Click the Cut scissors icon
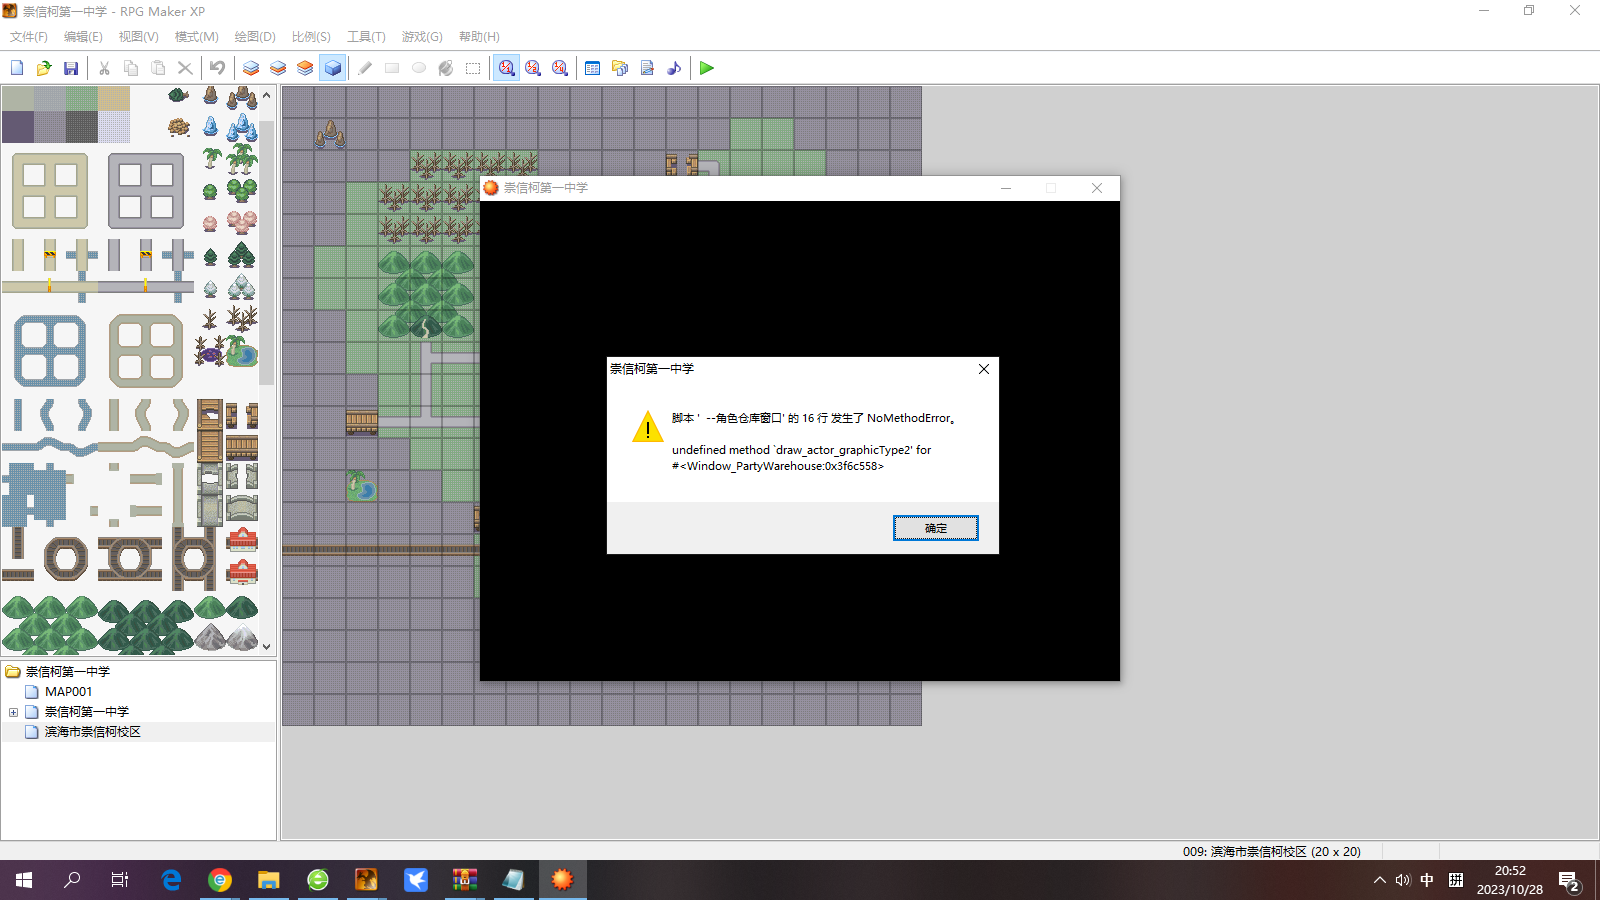 coord(104,68)
